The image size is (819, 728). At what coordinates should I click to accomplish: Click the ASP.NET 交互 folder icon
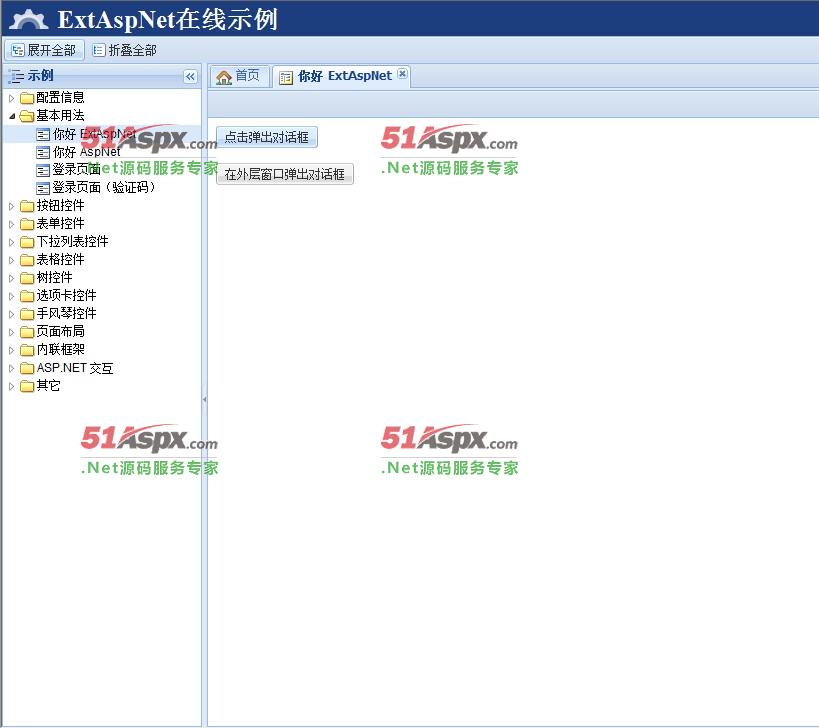[27, 369]
